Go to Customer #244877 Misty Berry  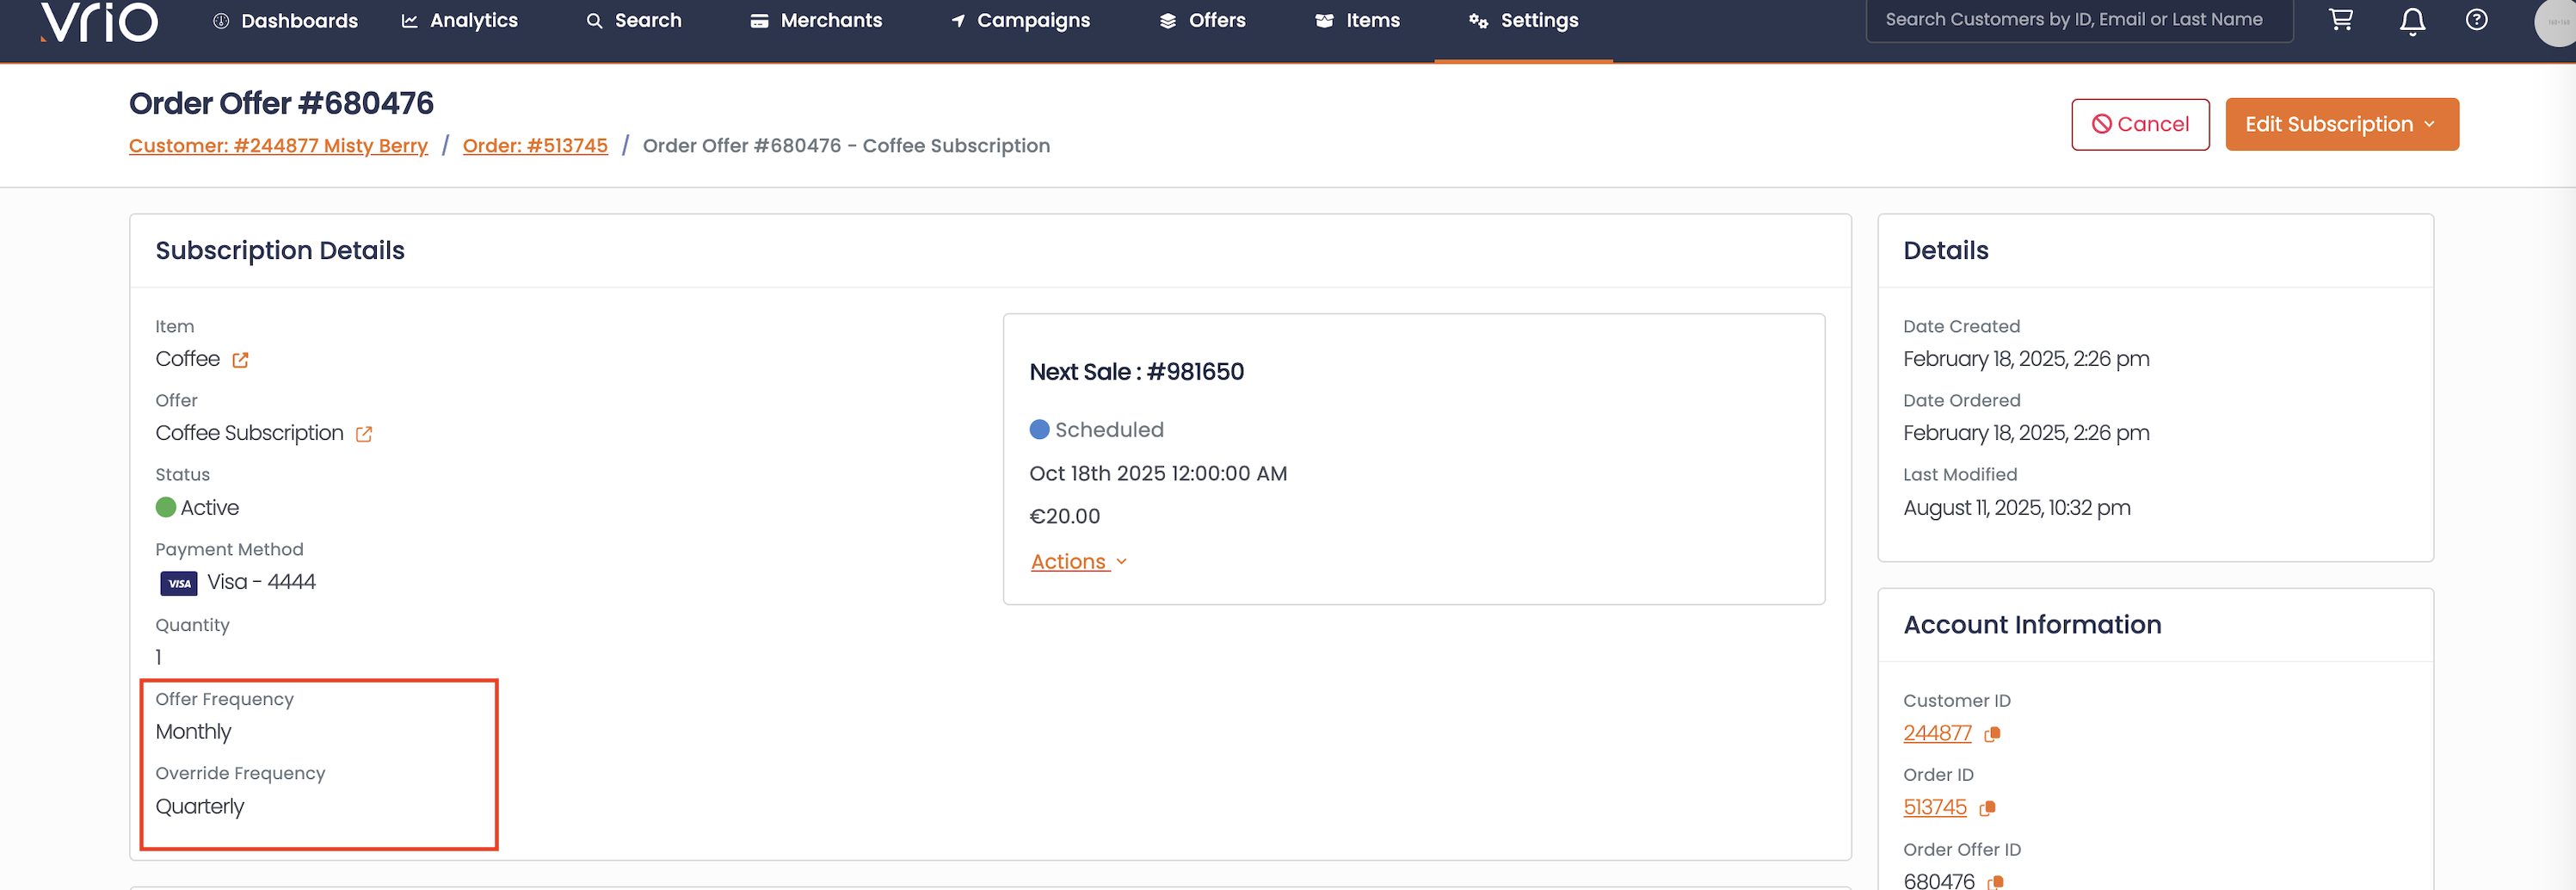(x=278, y=146)
